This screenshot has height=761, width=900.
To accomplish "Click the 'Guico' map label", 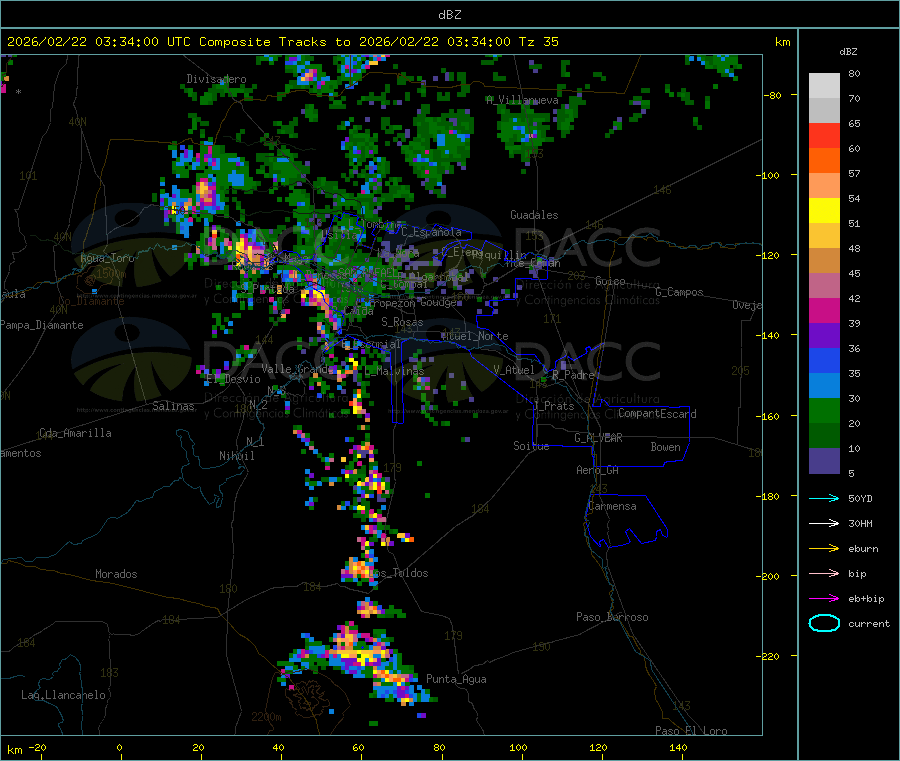I will coord(610,282).
